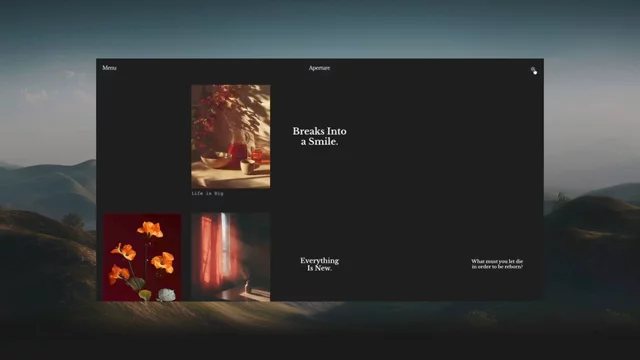Open the orange flowers on red photo
Viewport: 640px width, 360px height.
142,257
